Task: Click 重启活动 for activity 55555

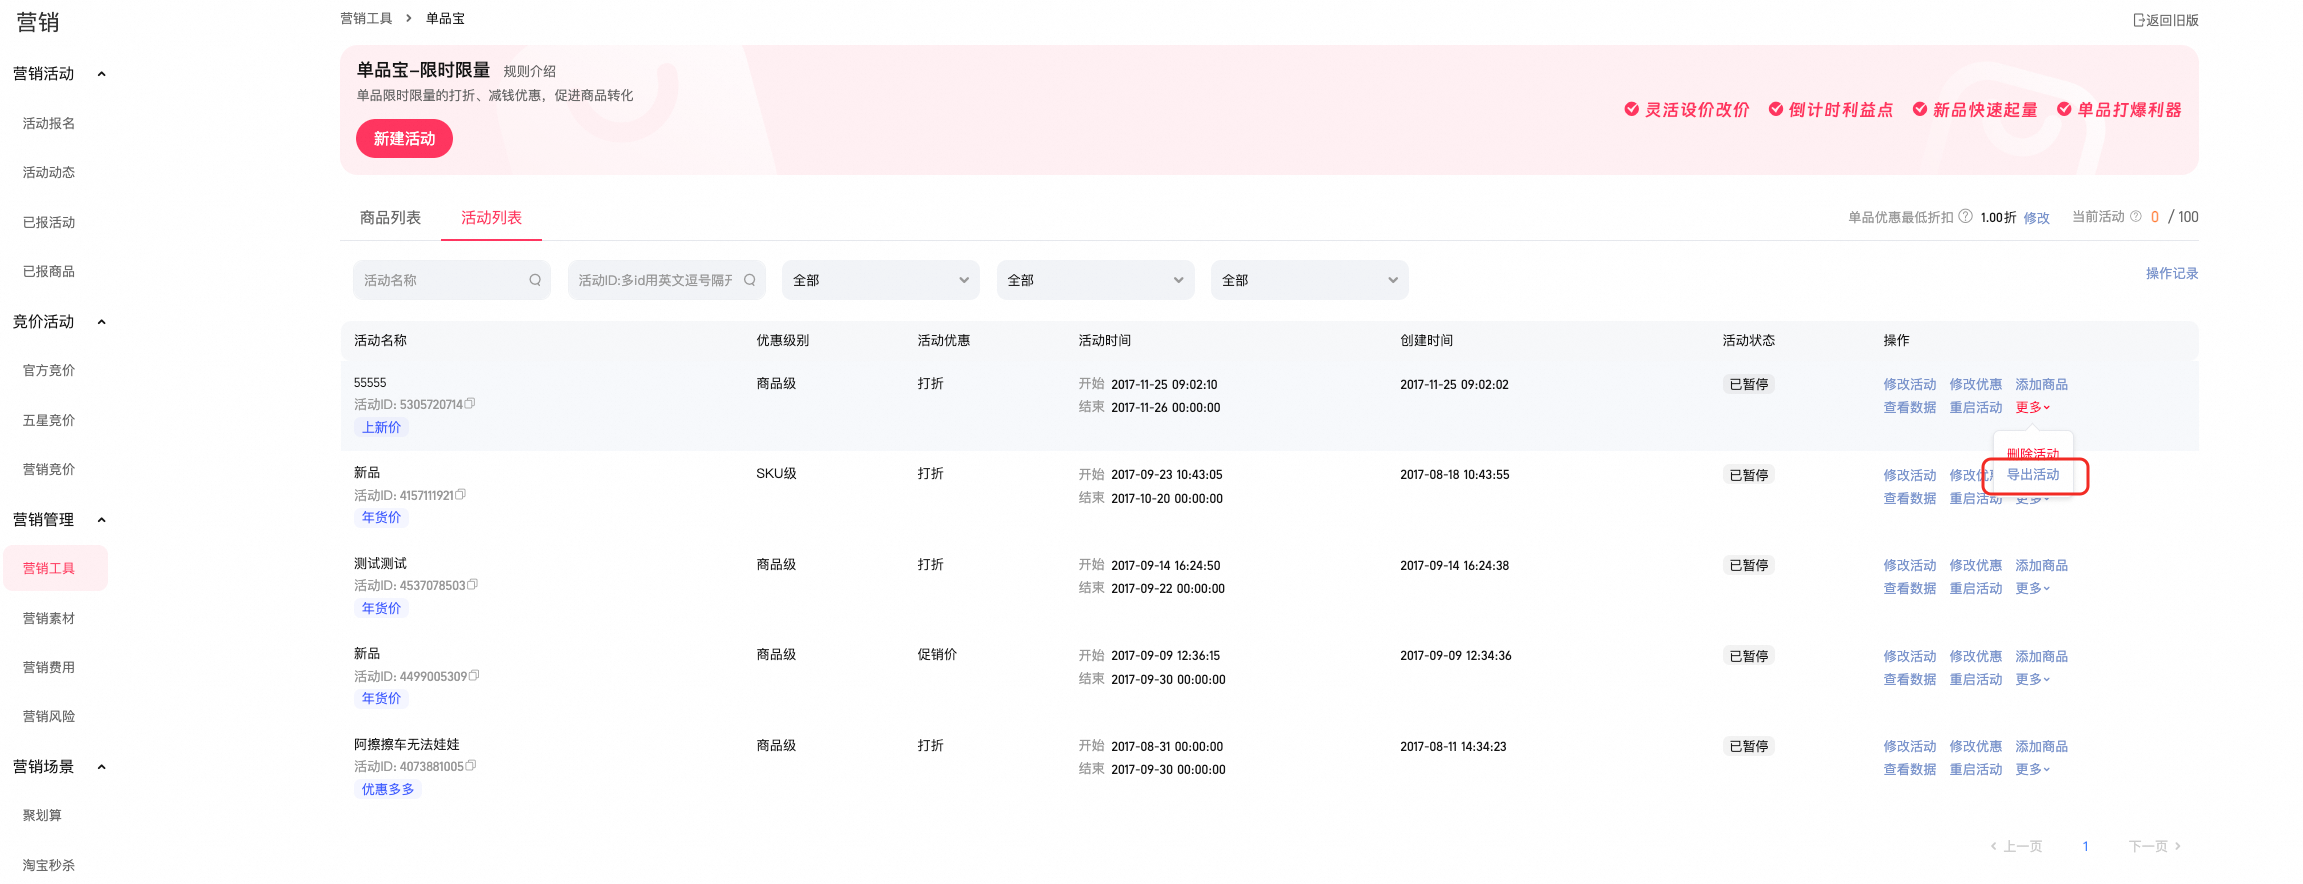Action: pos(1976,407)
